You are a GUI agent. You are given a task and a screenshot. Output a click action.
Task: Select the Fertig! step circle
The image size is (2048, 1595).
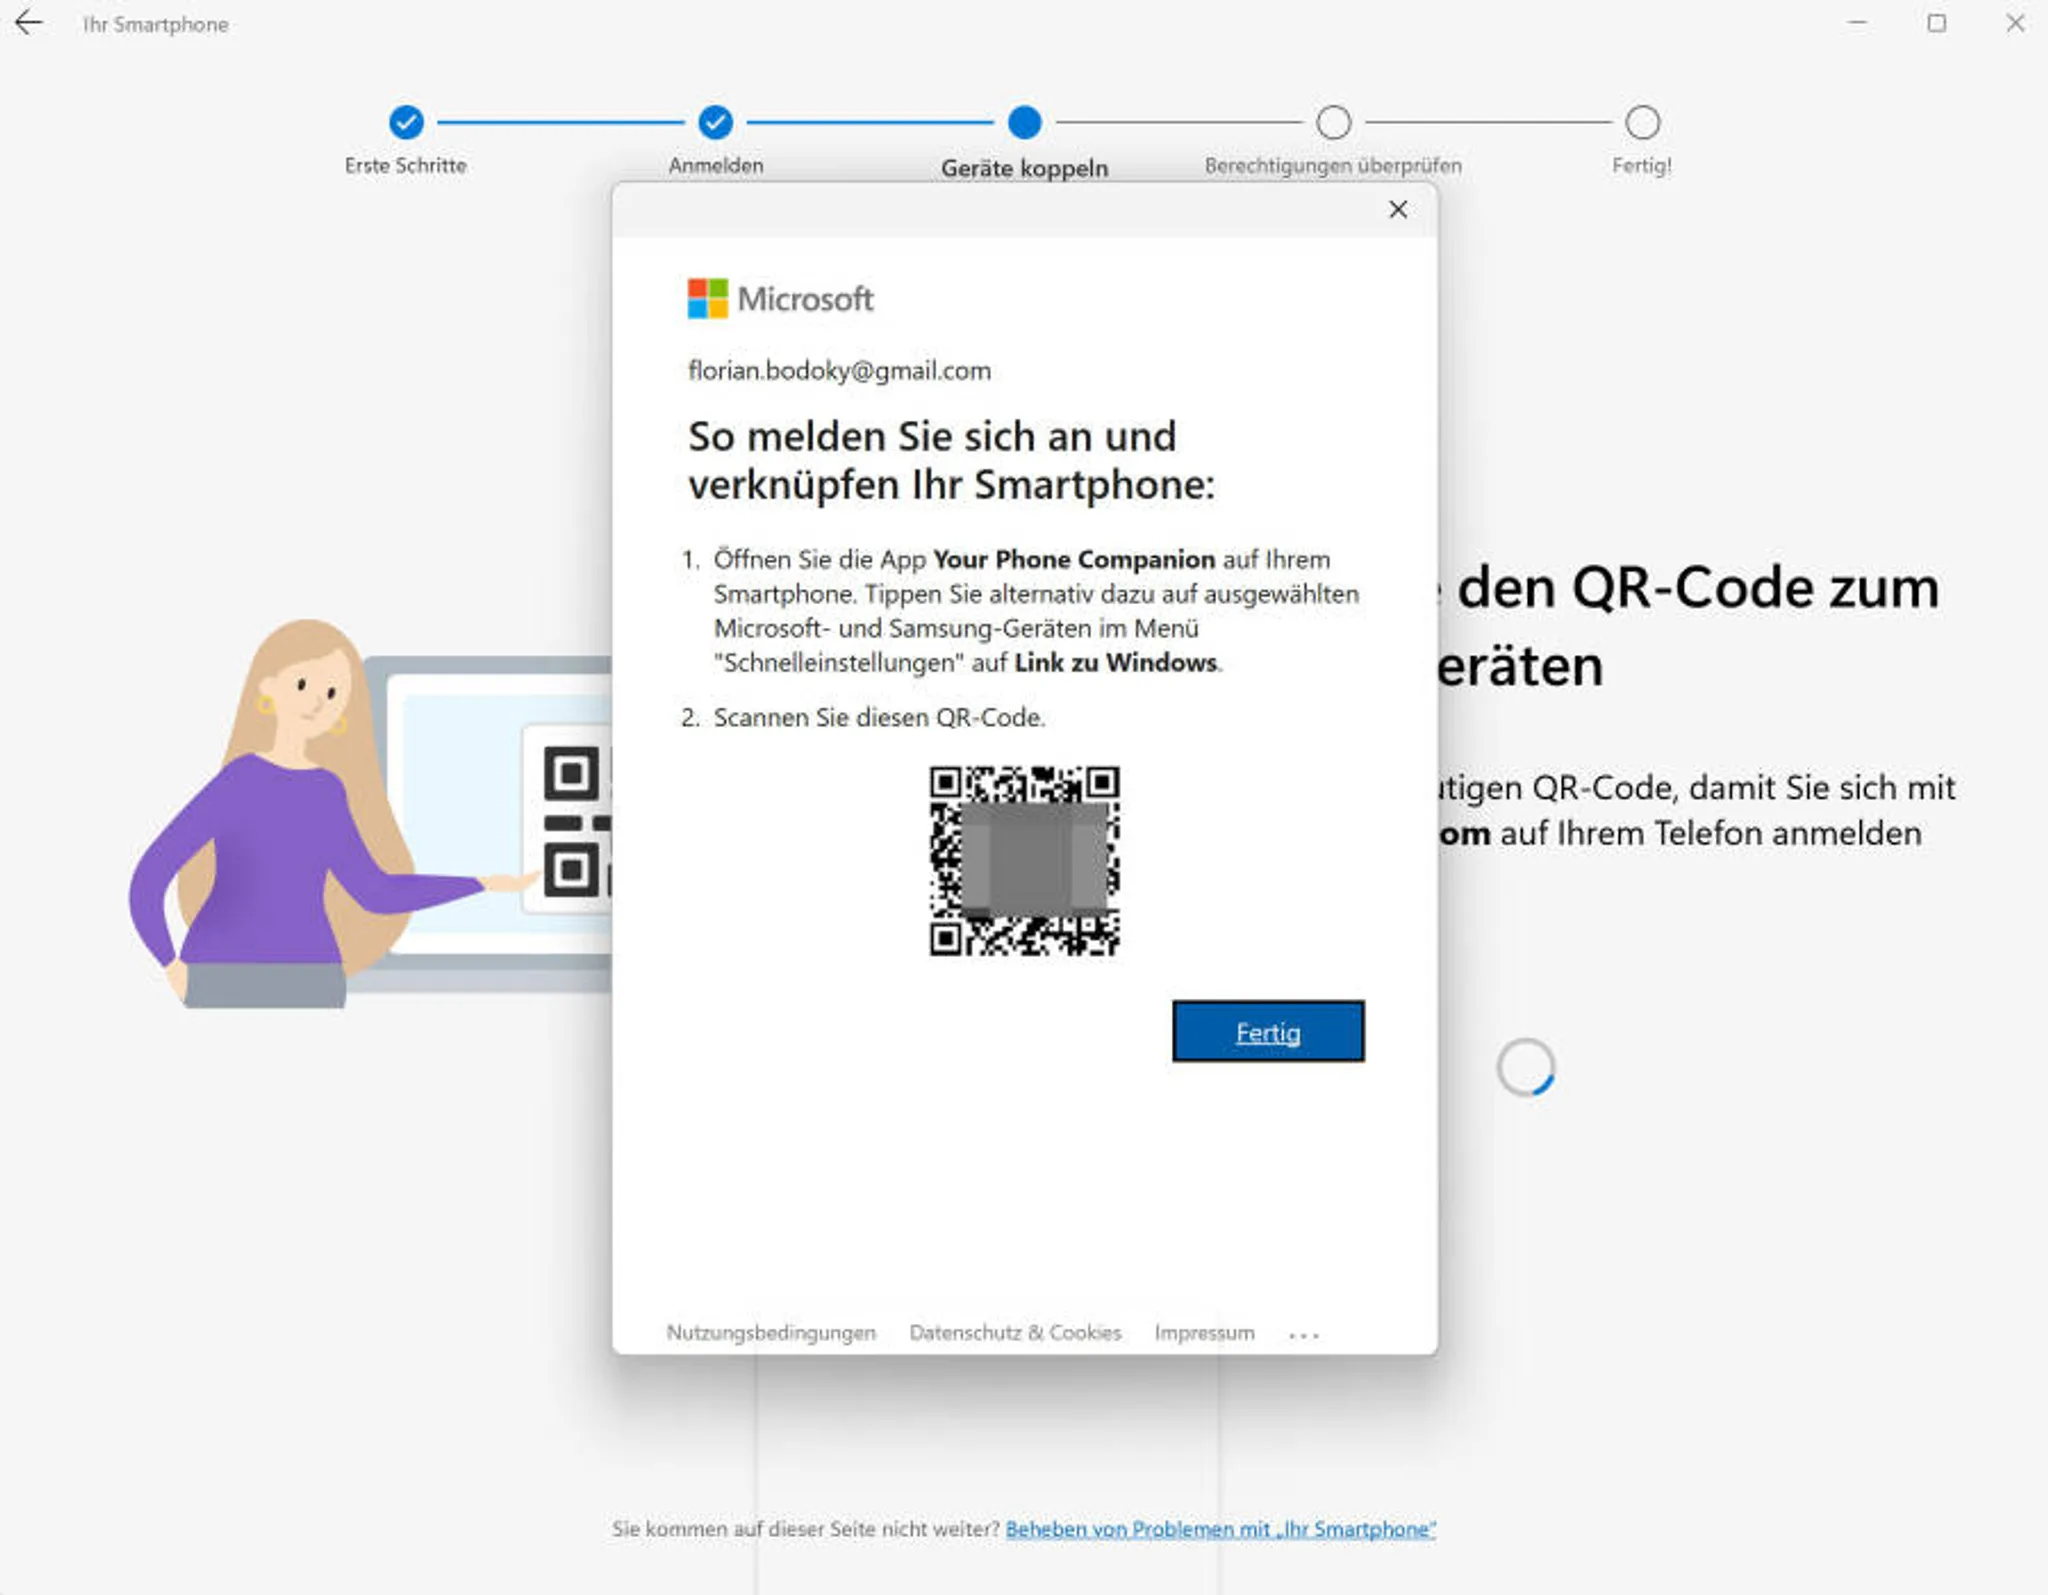(1642, 122)
